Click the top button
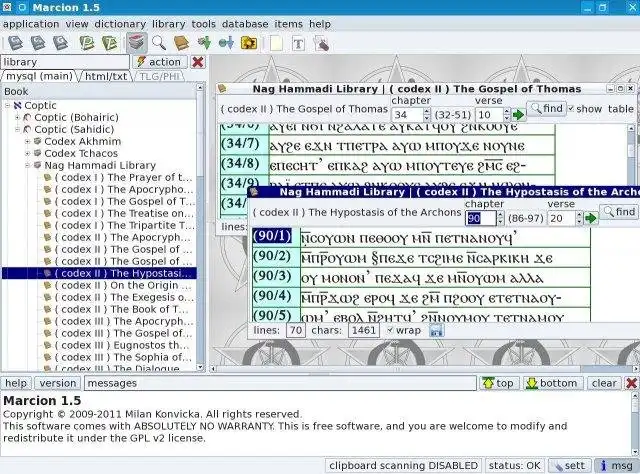The width and height of the screenshot is (640, 474). click(x=498, y=383)
